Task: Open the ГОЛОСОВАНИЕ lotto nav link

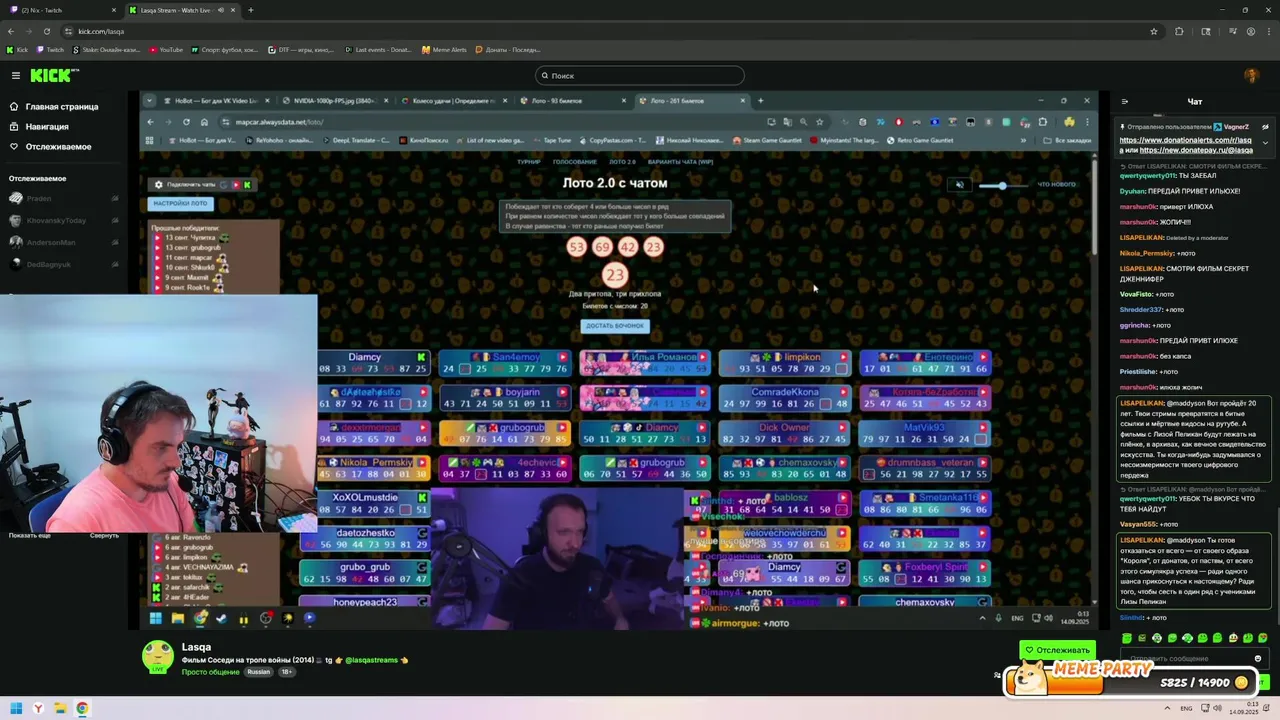Action: [x=575, y=162]
